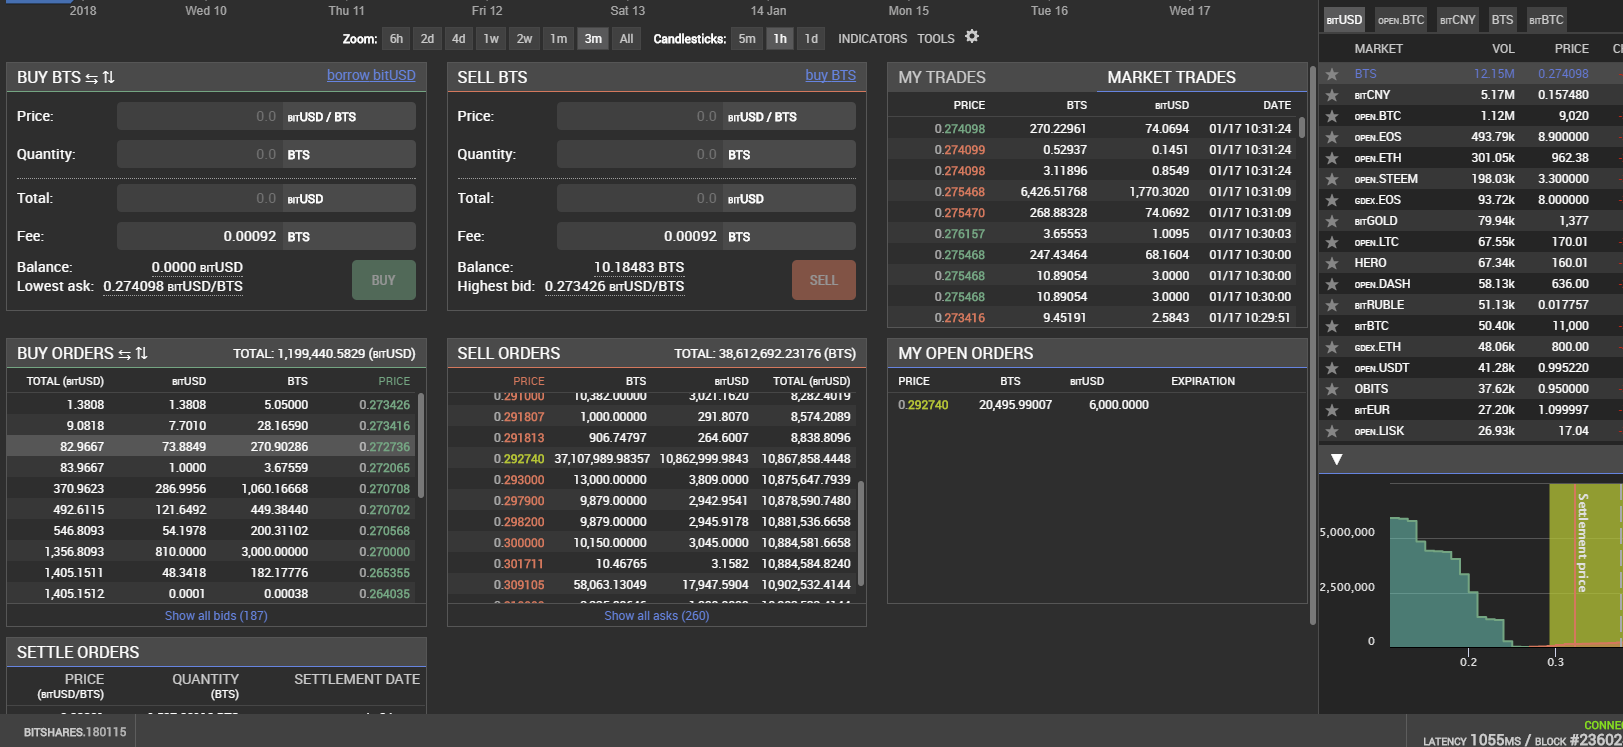
Task: Star the HERO market
Action: pyautogui.click(x=1332, y=263)
